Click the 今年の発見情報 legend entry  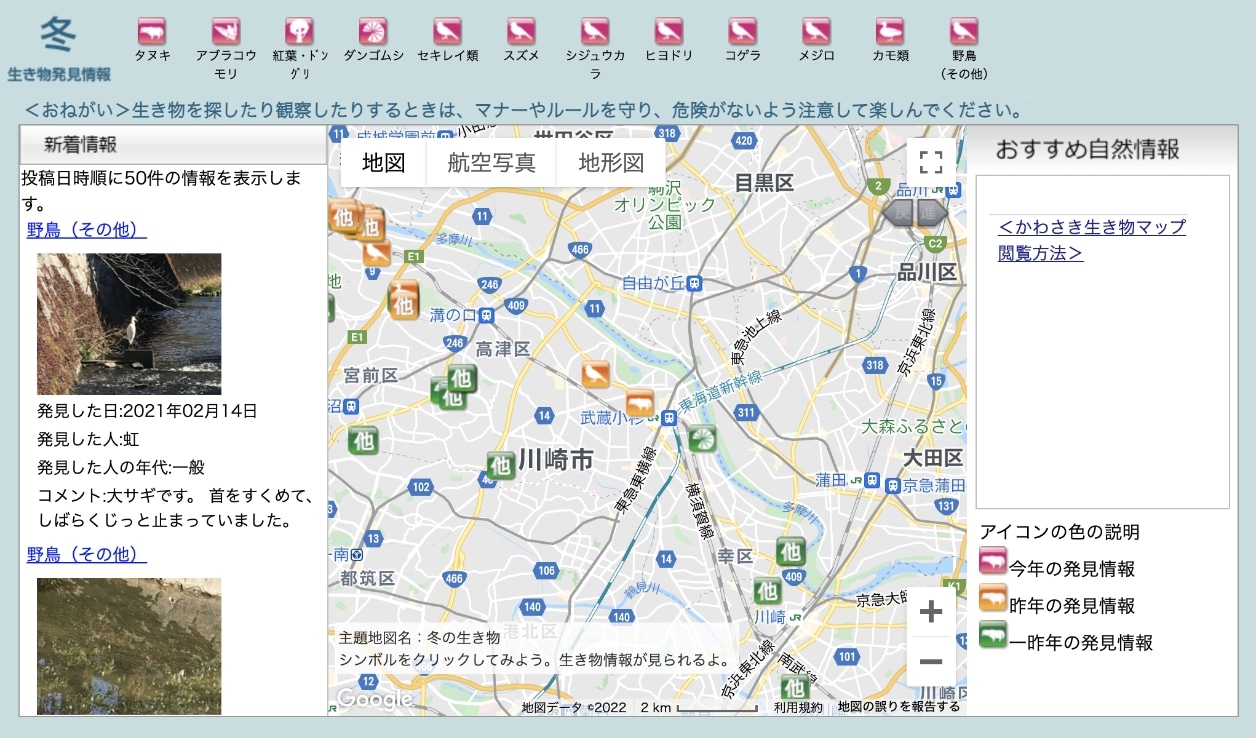1058,566
